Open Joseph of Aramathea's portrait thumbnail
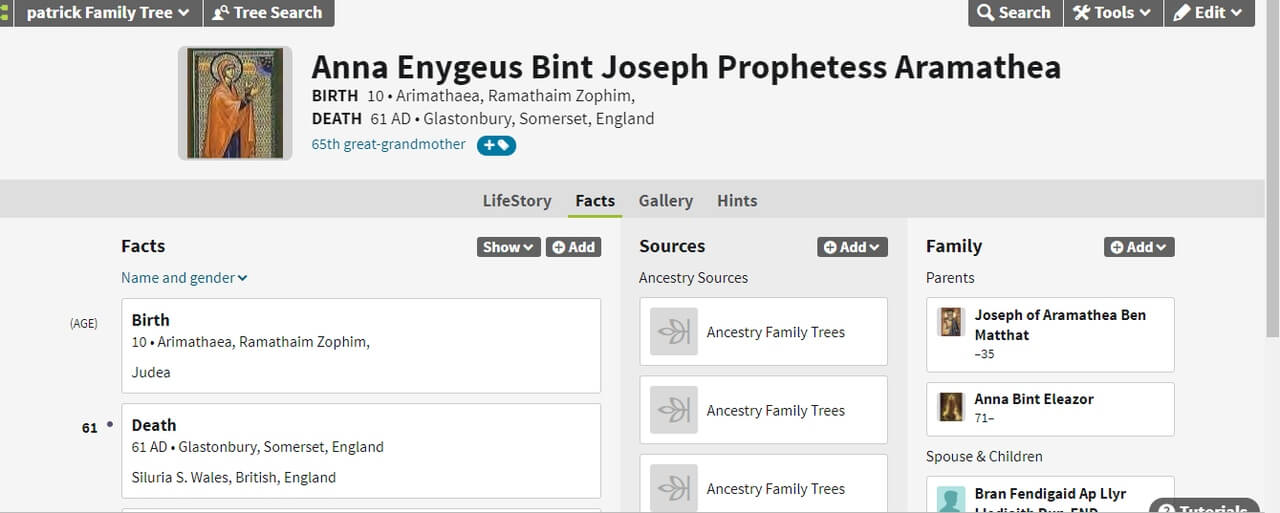 click(x=950, y=322)
